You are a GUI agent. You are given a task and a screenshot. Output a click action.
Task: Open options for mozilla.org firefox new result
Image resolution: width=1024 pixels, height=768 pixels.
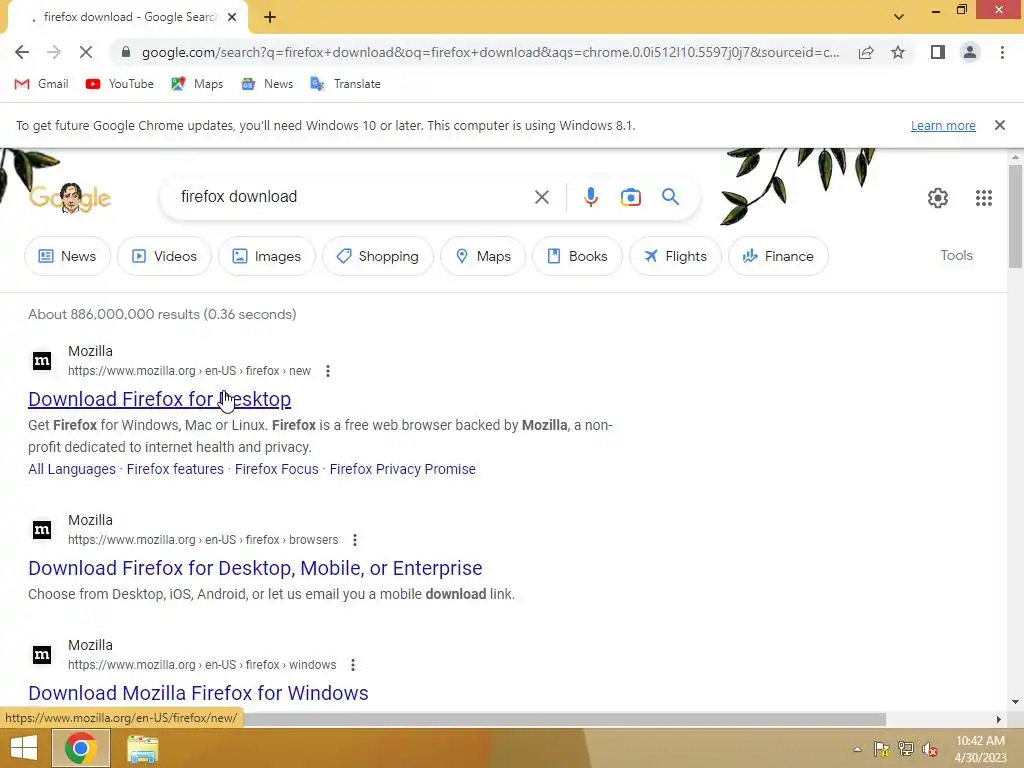(328, 371)
